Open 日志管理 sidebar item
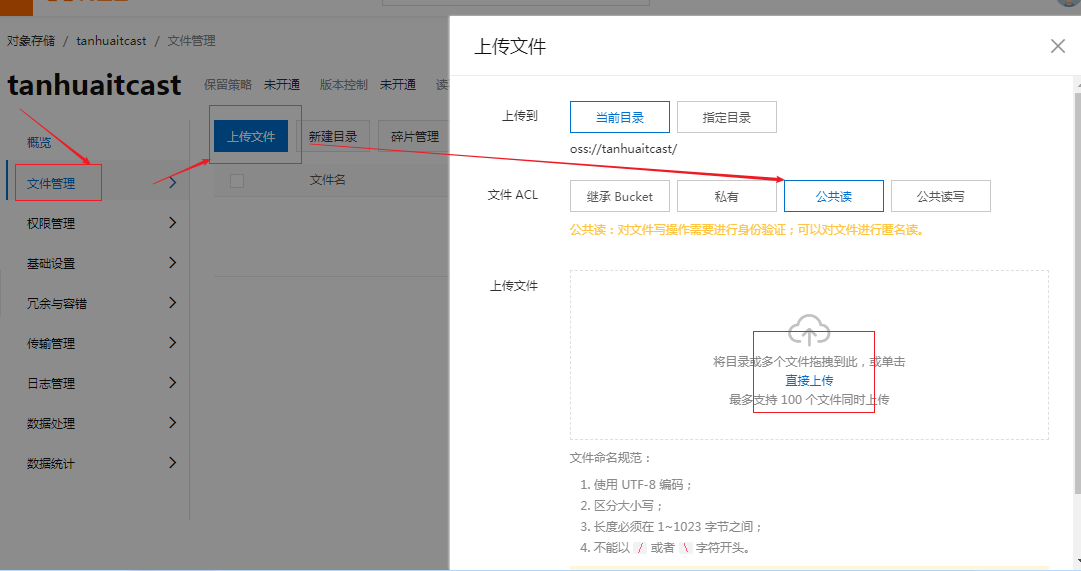This screenshot has height=571, width=1081. pyautogui.click(x=51, y=383)
